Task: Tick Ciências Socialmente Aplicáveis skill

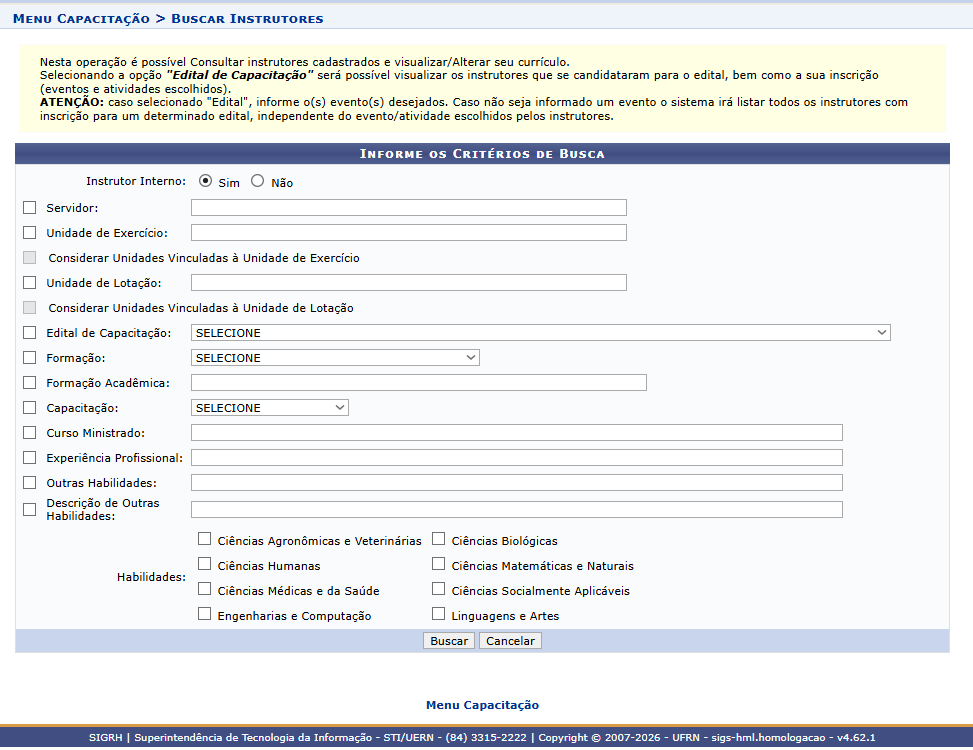Action: (x=438, y=589)
